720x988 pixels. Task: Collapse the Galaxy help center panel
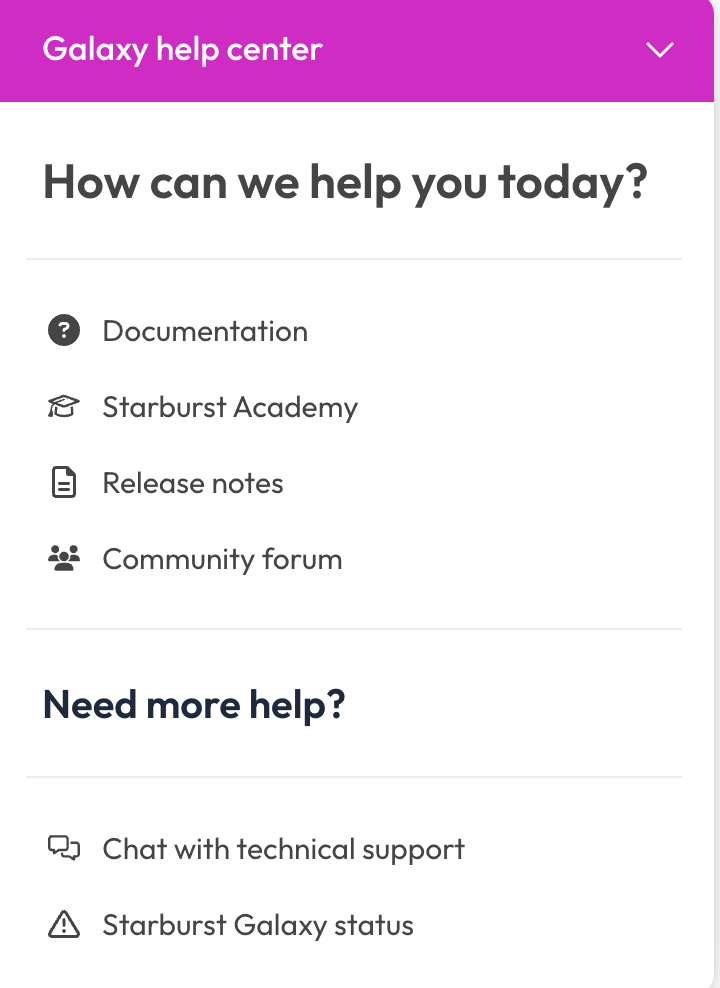click(x=660, y=50)
